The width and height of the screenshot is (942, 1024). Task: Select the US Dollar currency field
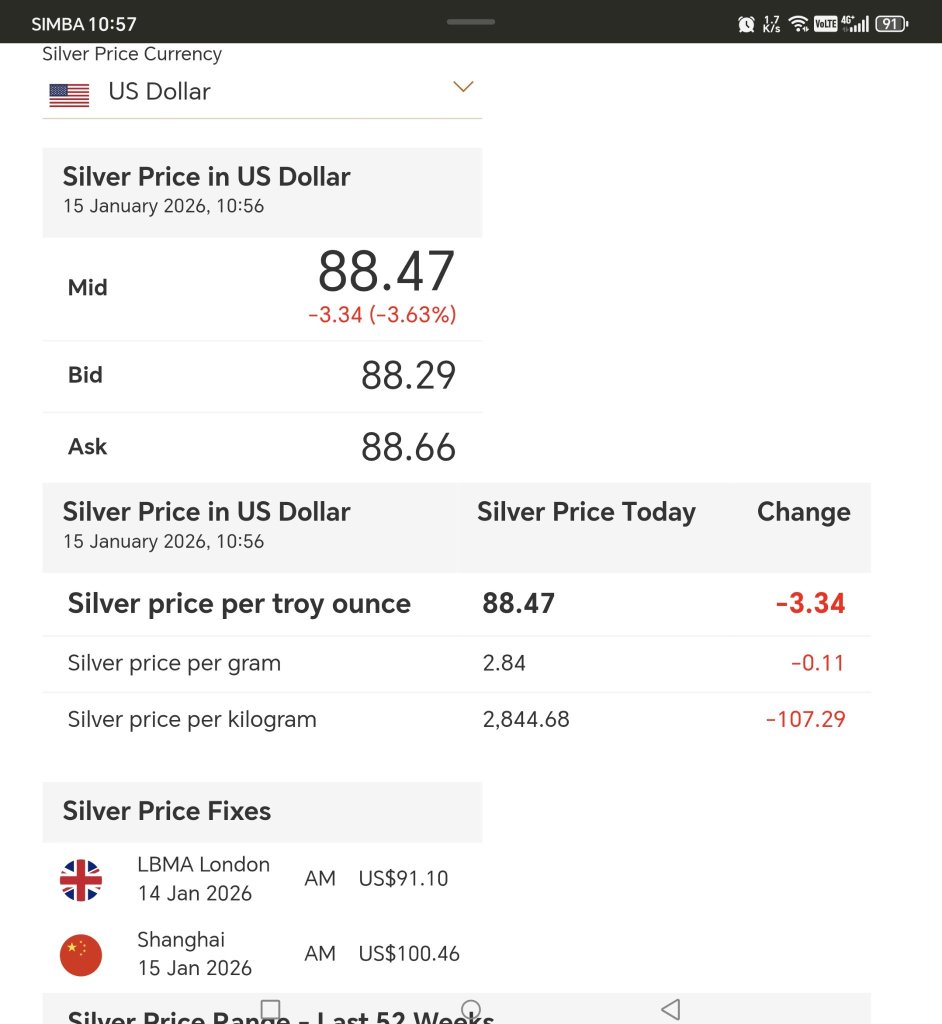click(x=262, y=92)
